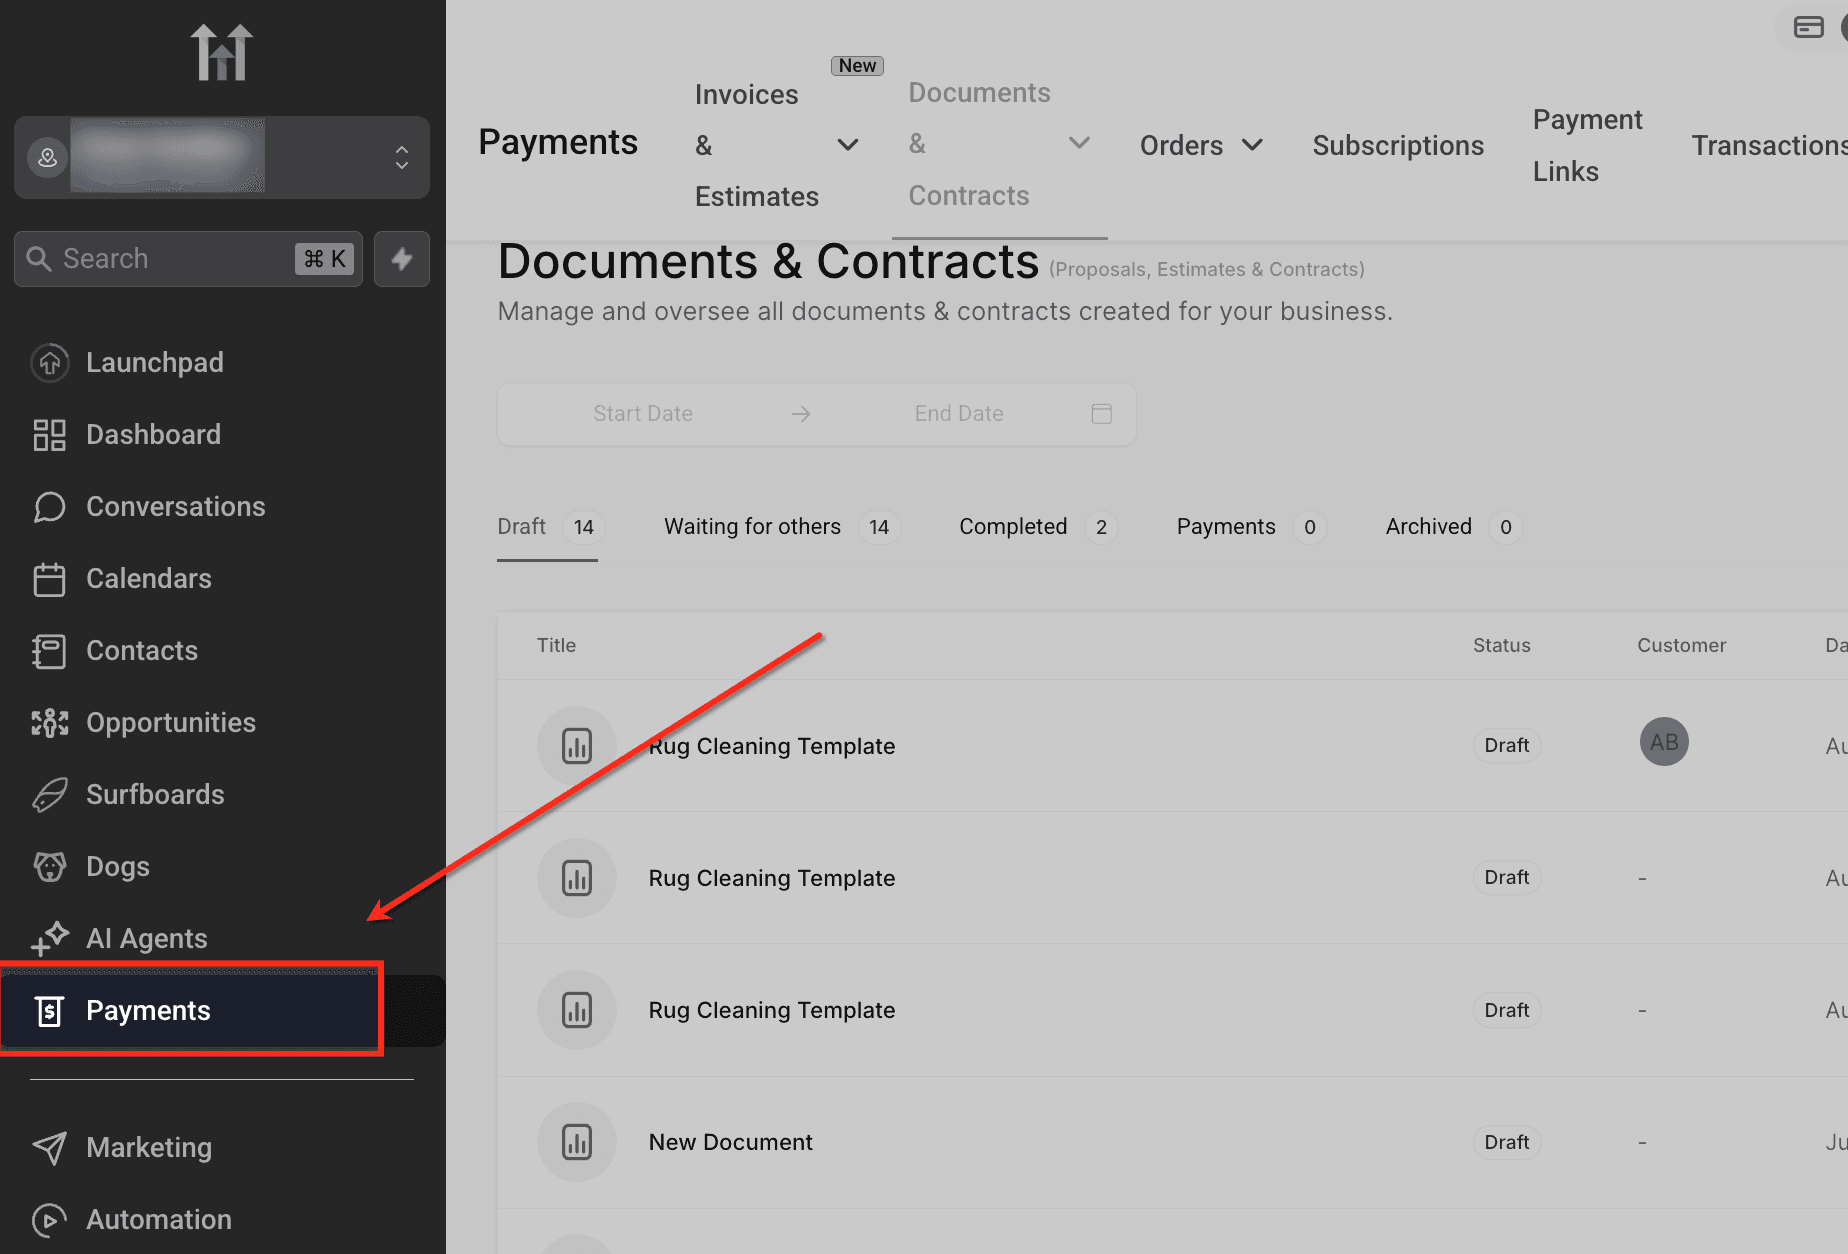Screen dimensions: 1848x1254
Task: Open Marketing from the sidebar
Action: point(121,1147)
